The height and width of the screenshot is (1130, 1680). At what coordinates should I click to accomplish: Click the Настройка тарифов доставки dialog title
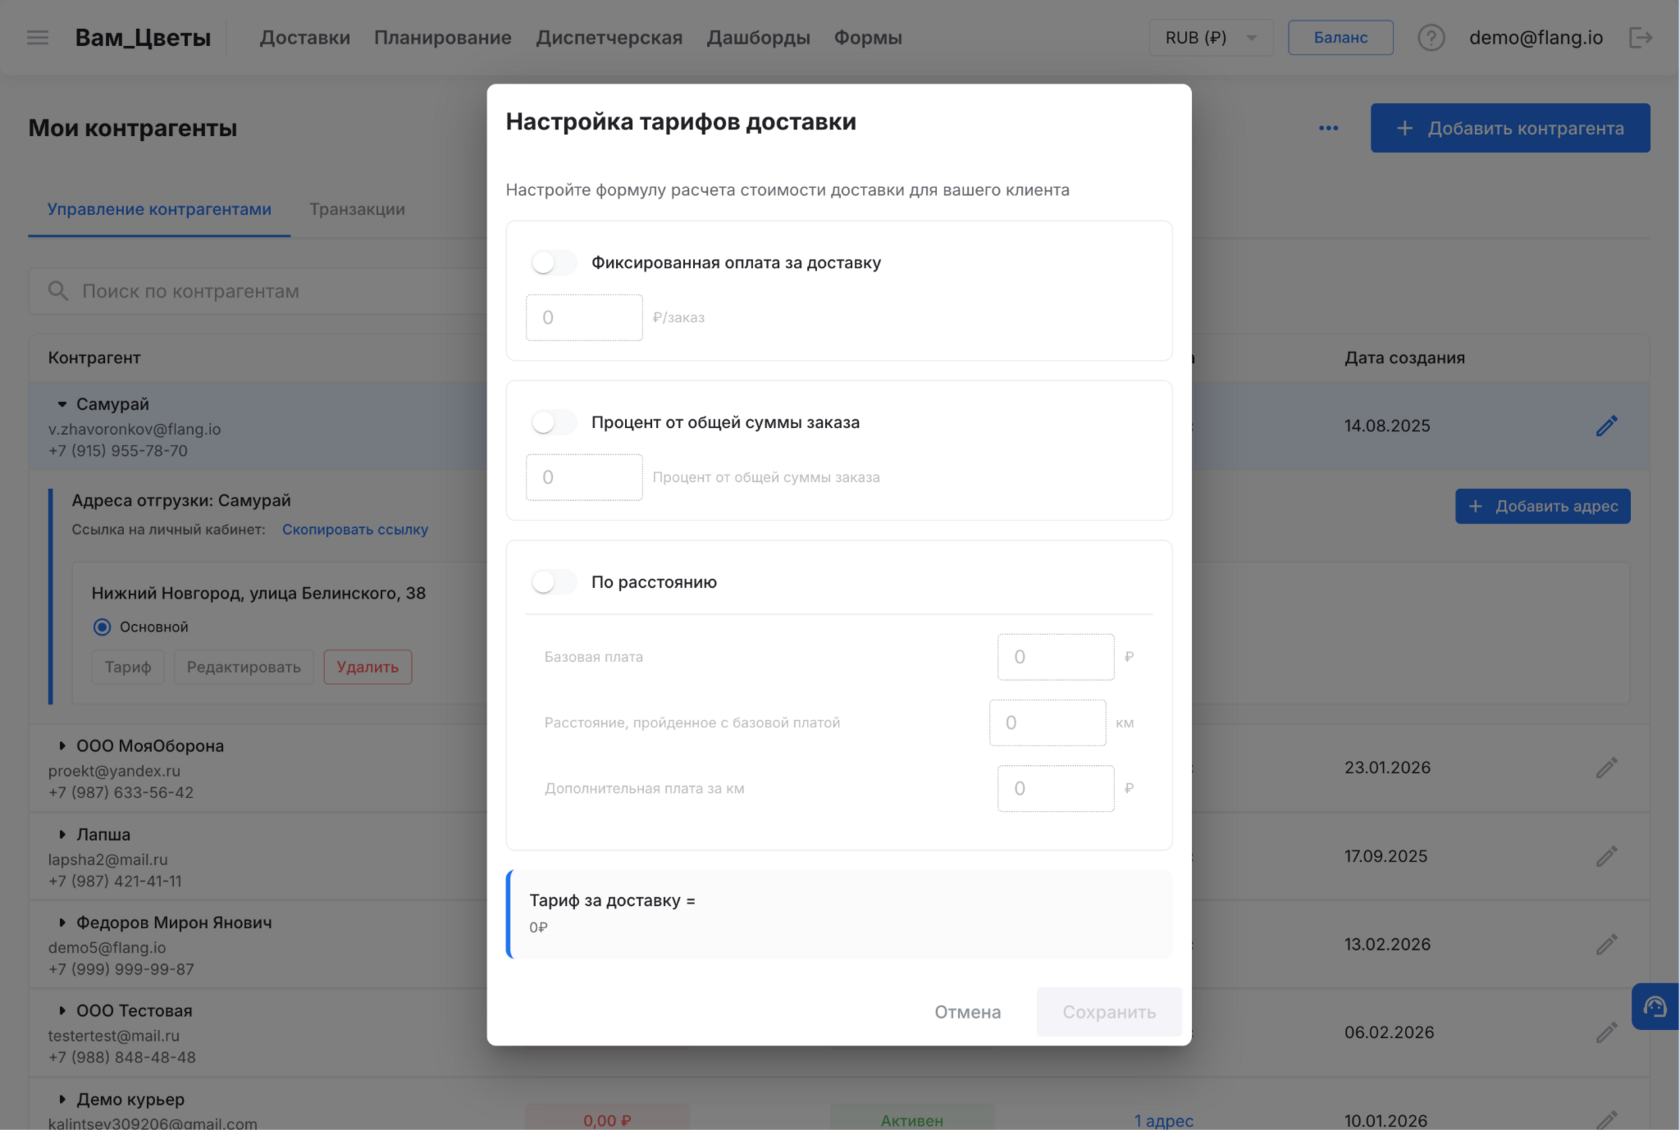pos(681,122)
